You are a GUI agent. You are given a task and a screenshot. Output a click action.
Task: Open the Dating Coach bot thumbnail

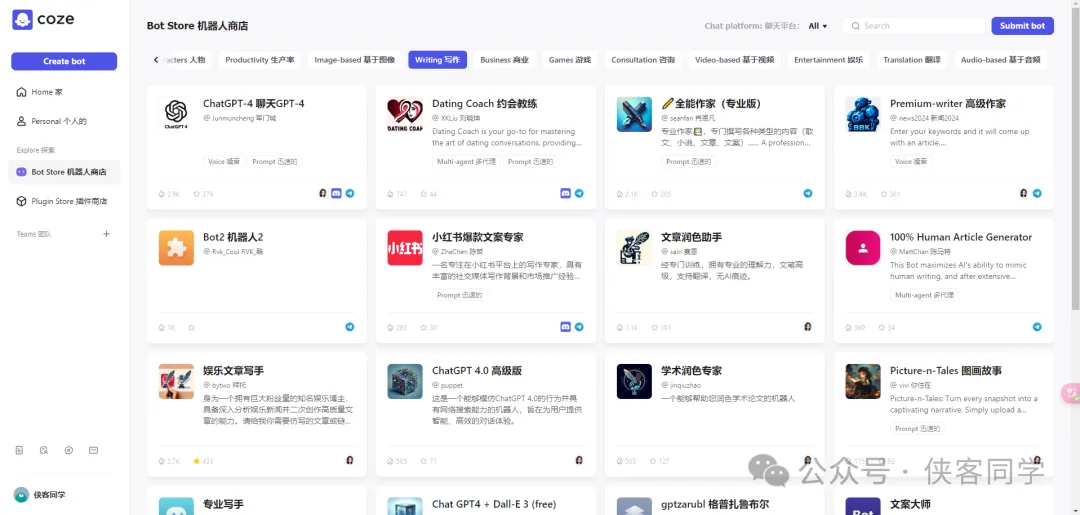pyautogui.click(x=405, y=114)
